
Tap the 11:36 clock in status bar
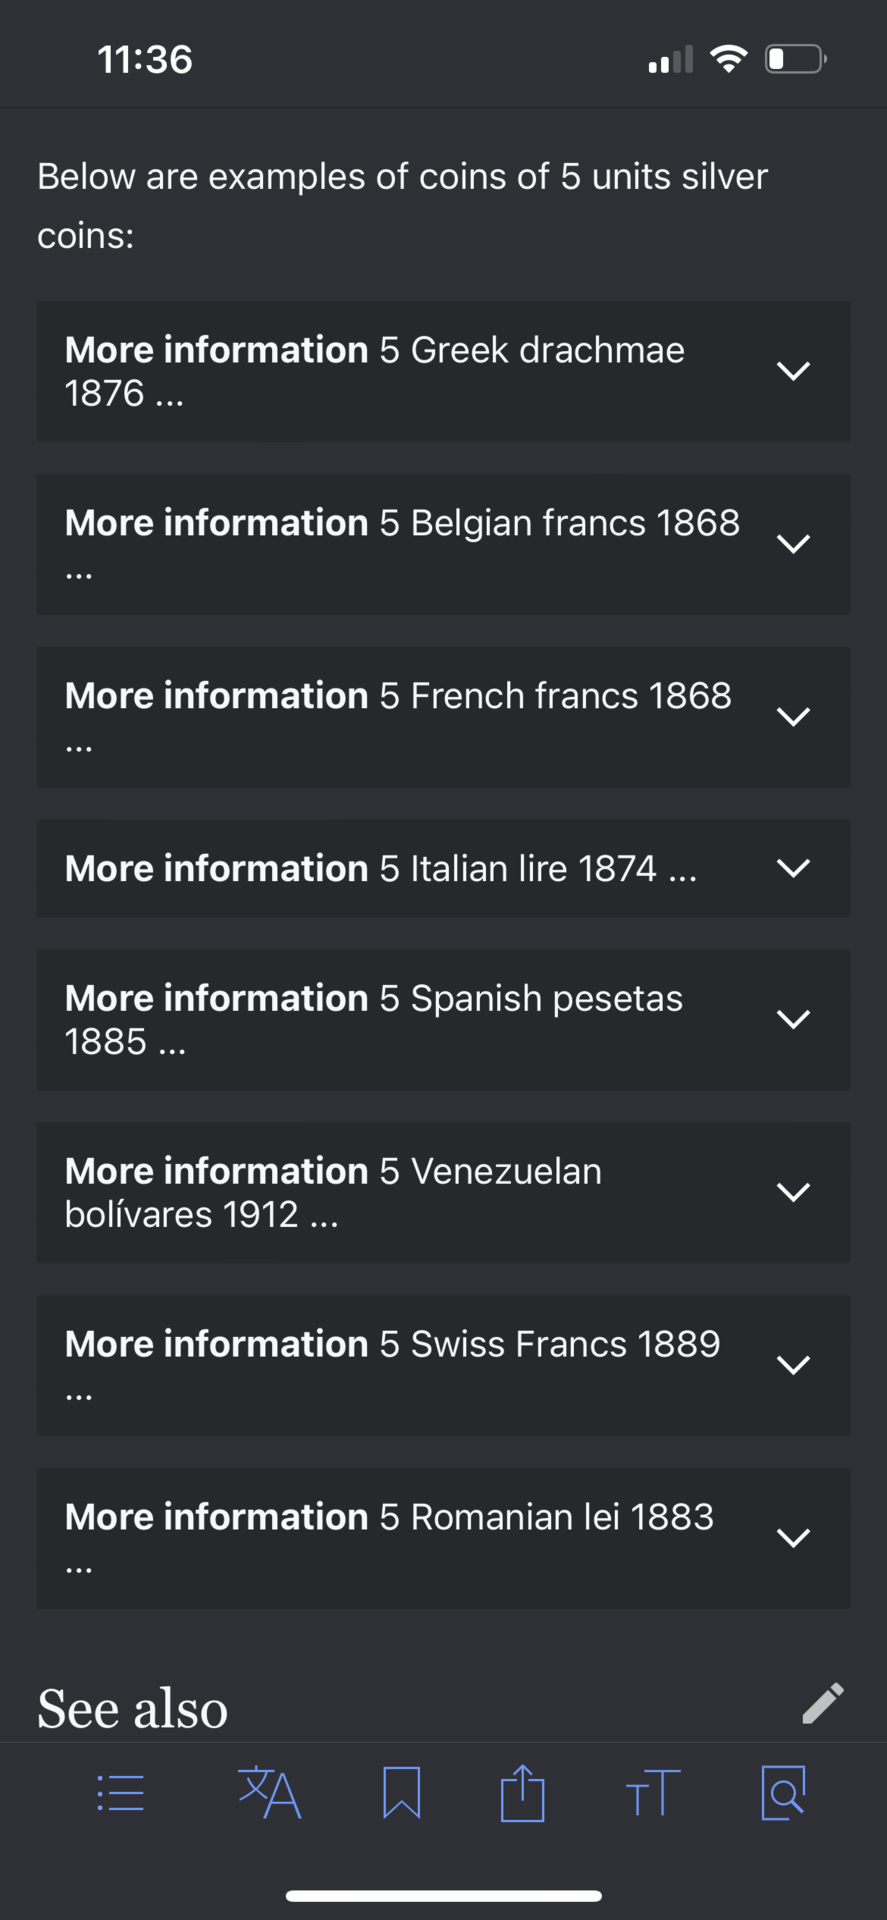145,59
